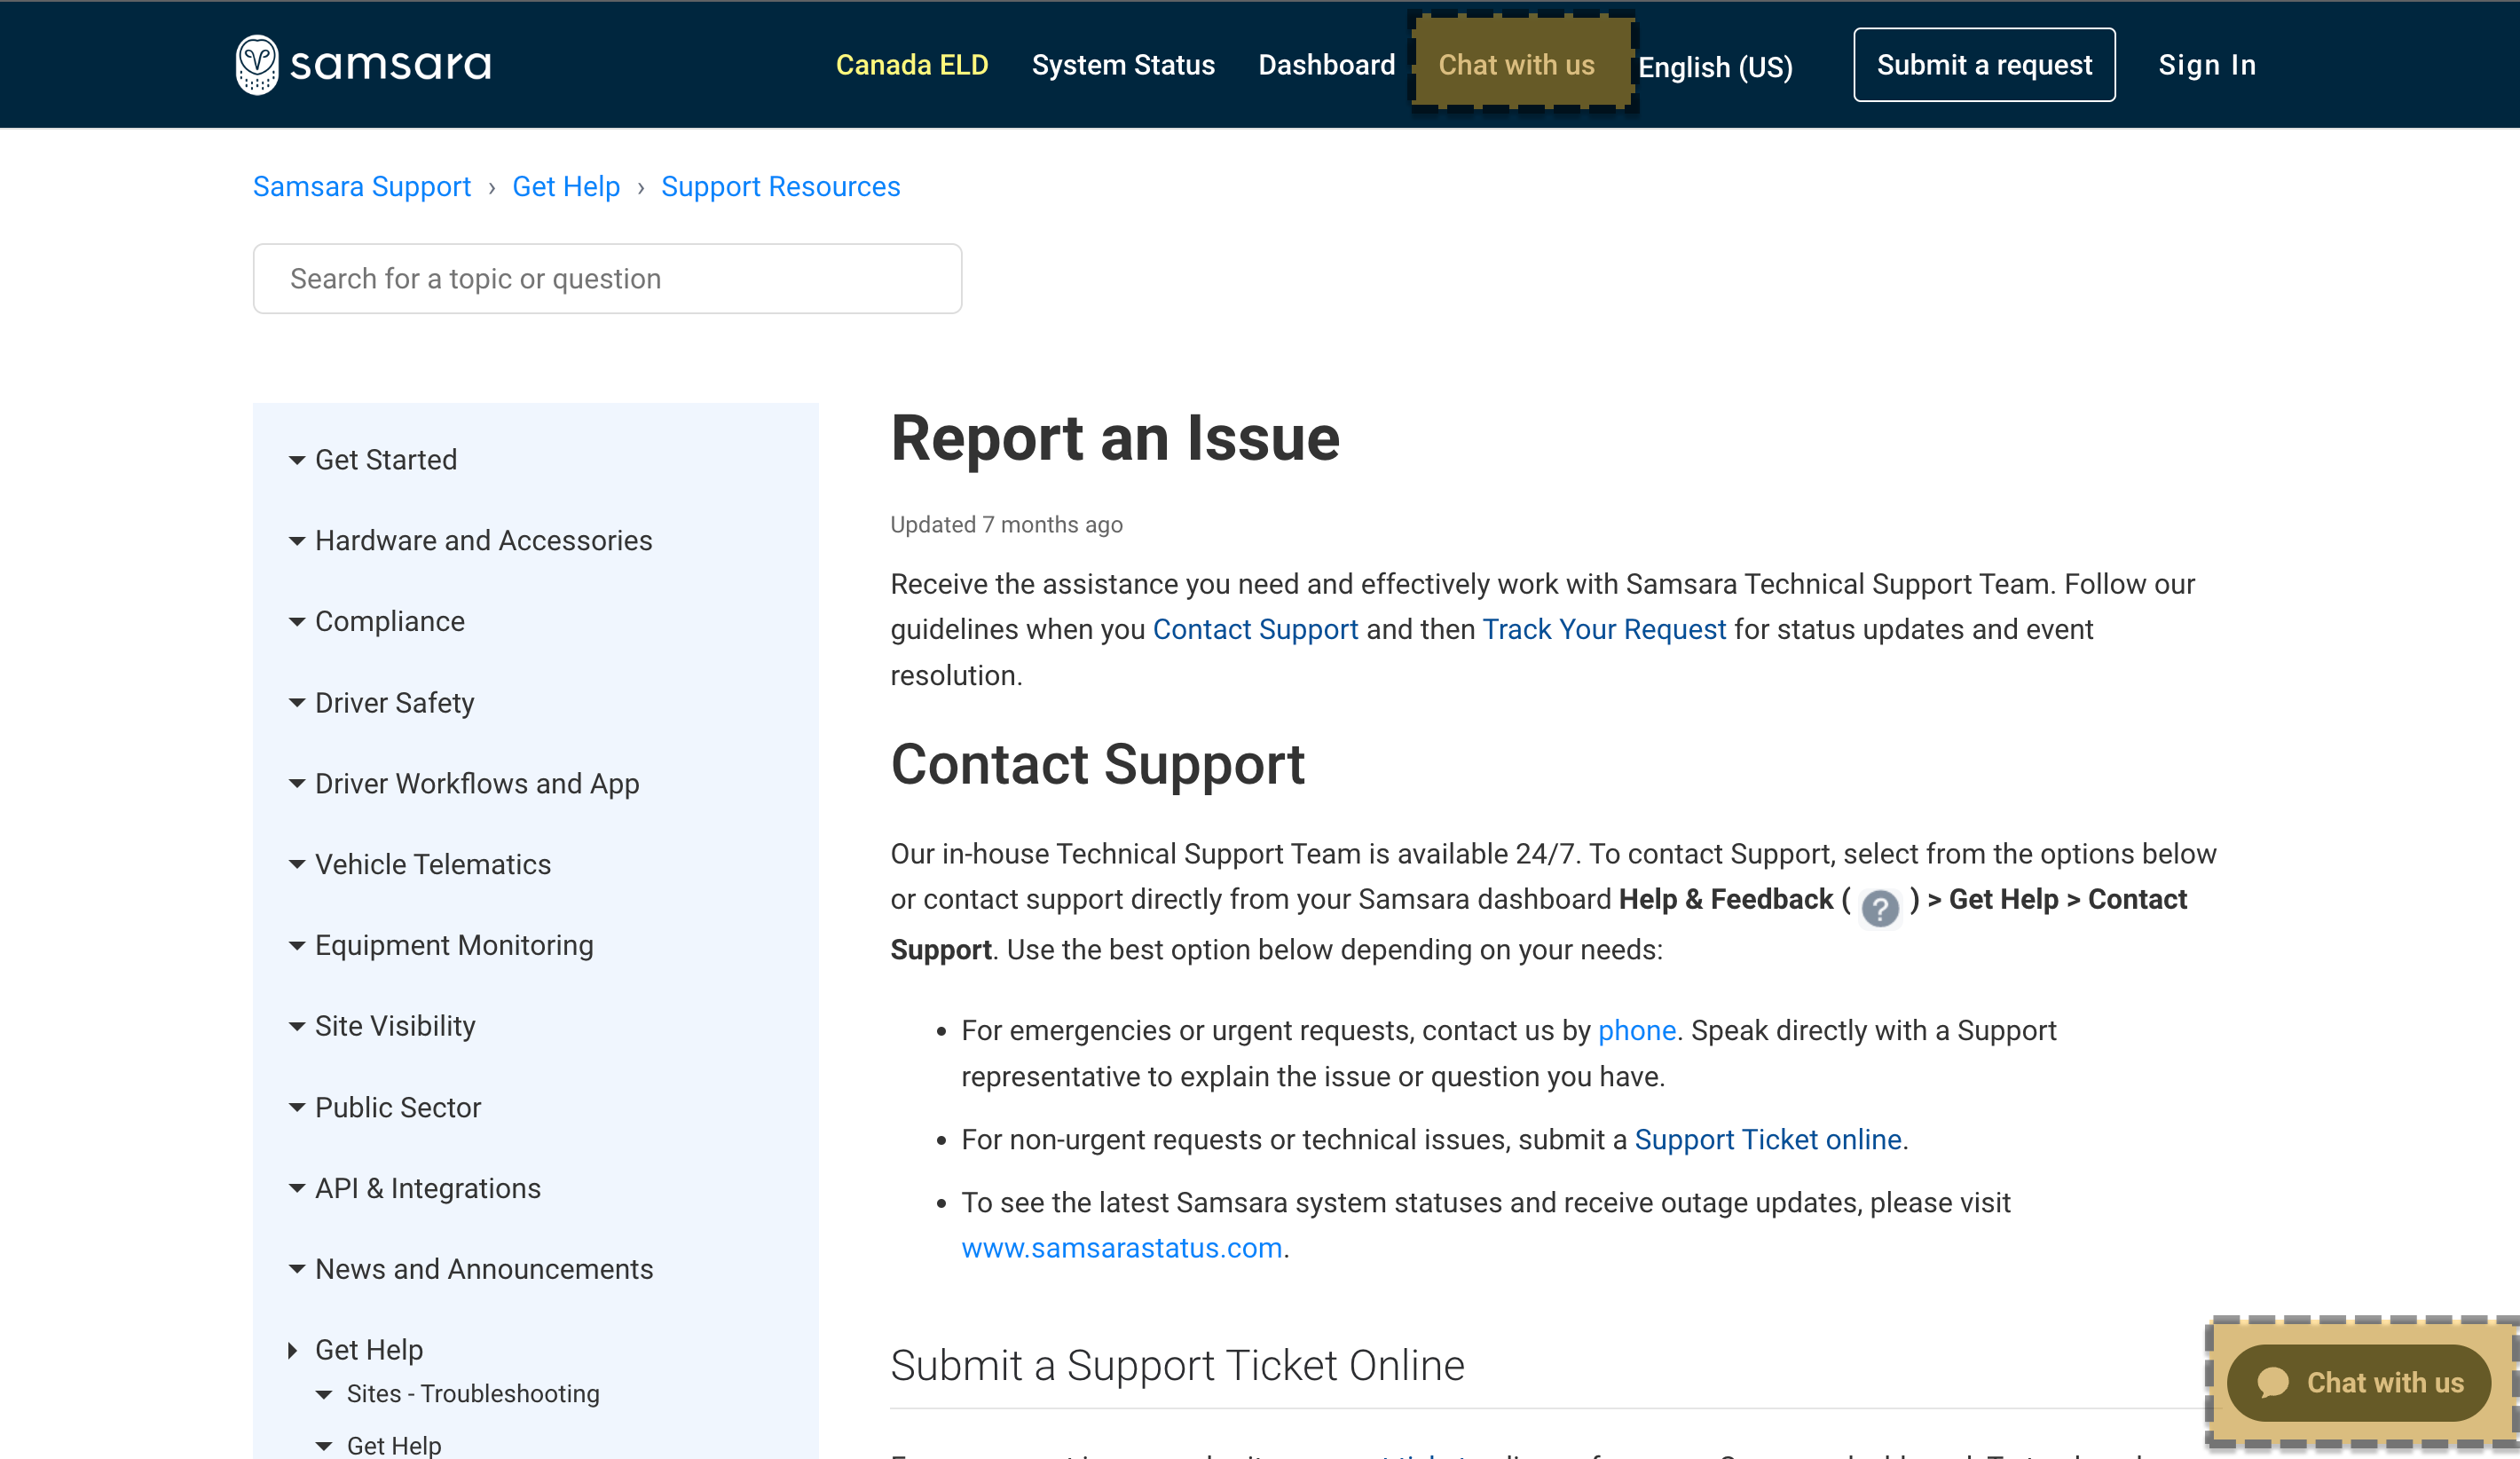Select Hardware and Accessories sidebar label
This screenshot has height=1459, width=2520.
[x=484, y=541]
